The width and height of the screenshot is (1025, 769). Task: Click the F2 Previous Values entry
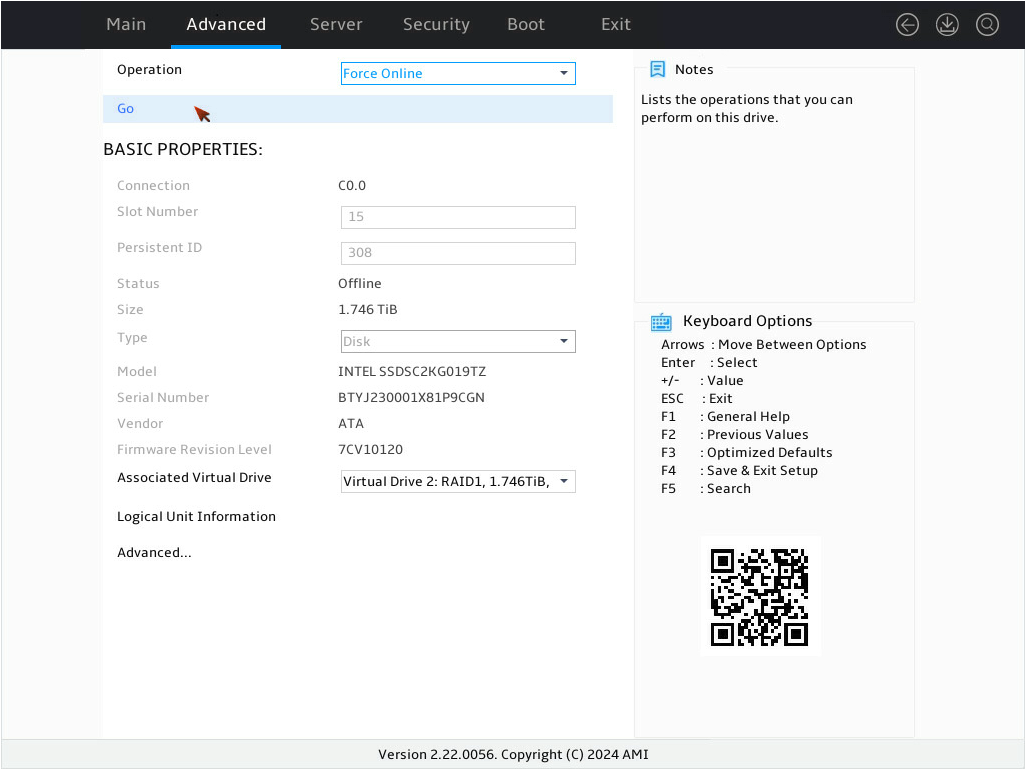click(735, 434)
